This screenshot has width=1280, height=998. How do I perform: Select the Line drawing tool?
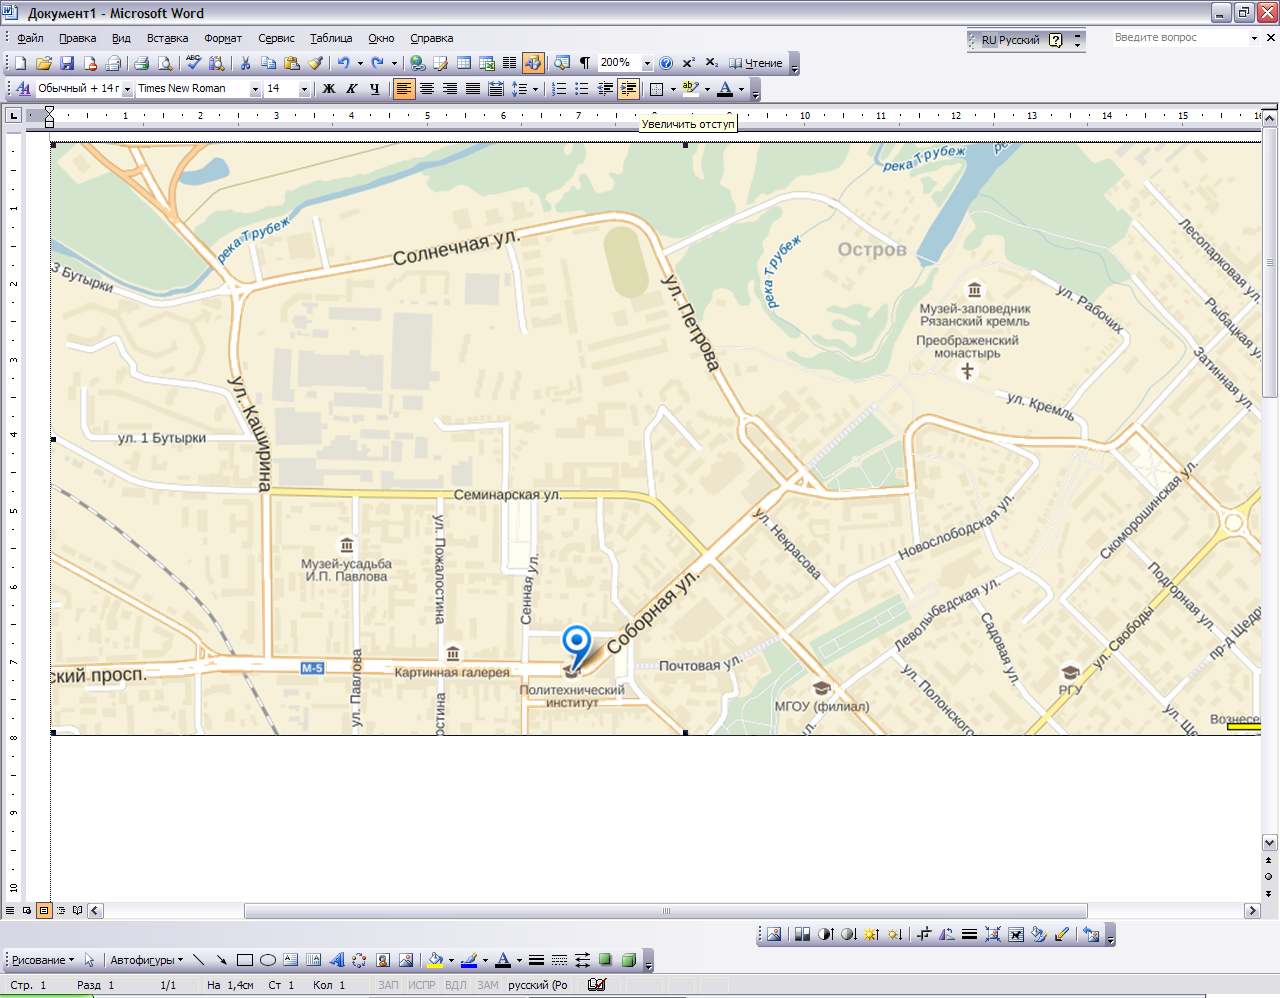[x=198, y=960]
